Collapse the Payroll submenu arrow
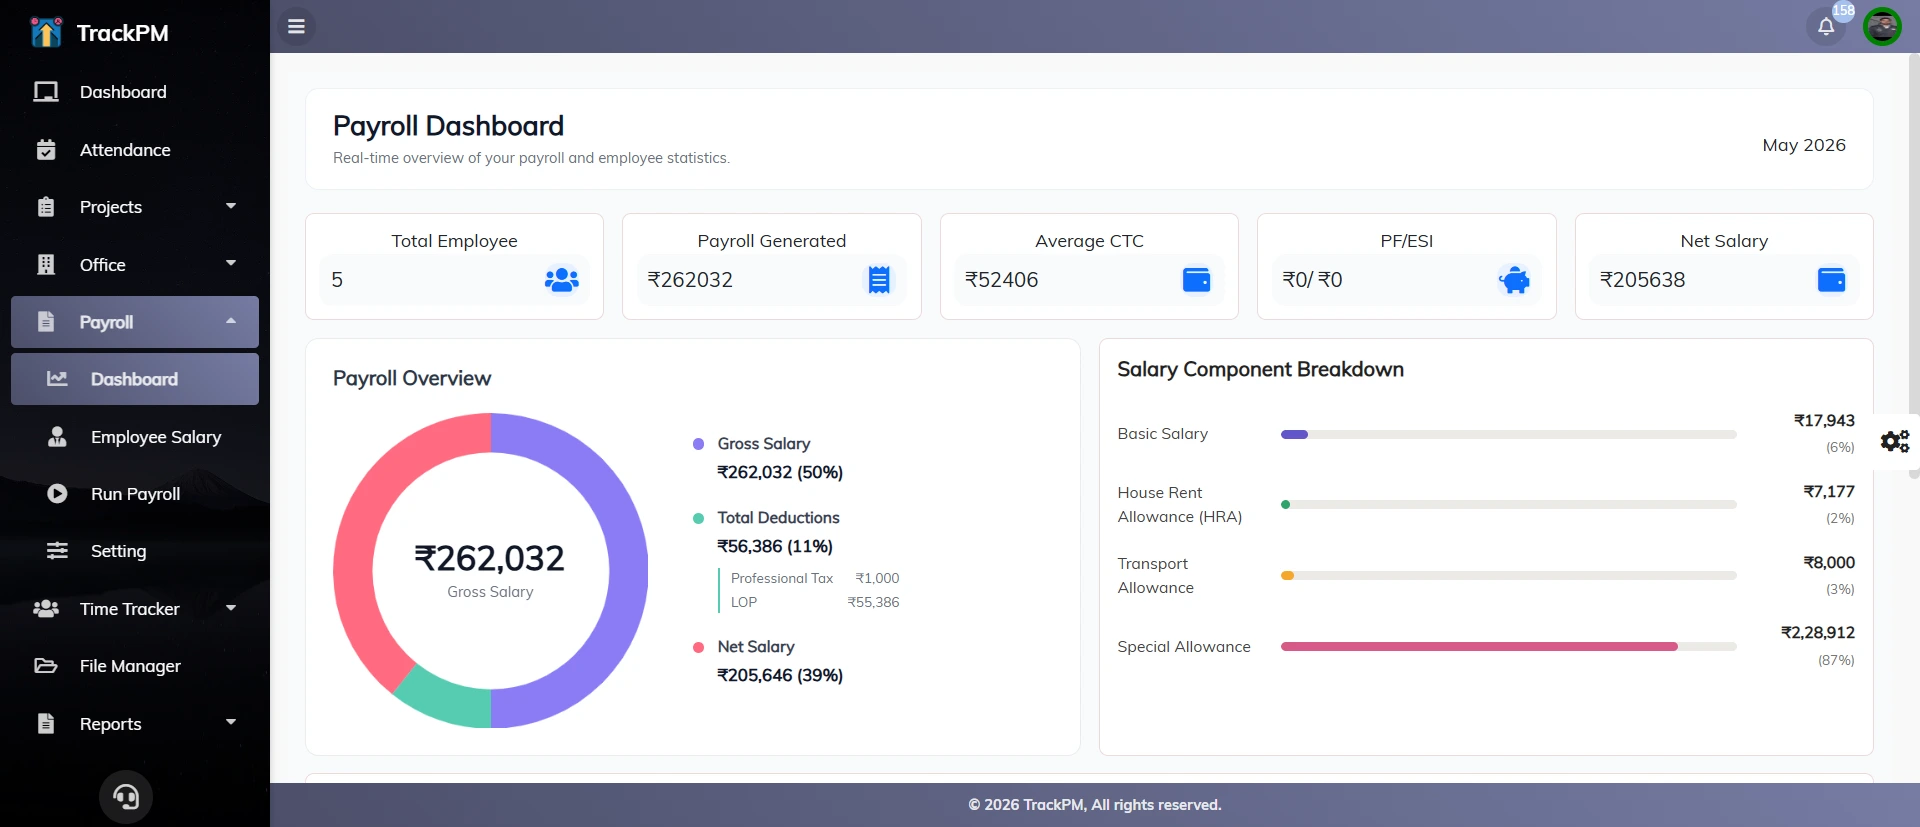The width and height of the screenshot is (1920, 827). click(x=231, y=321)
